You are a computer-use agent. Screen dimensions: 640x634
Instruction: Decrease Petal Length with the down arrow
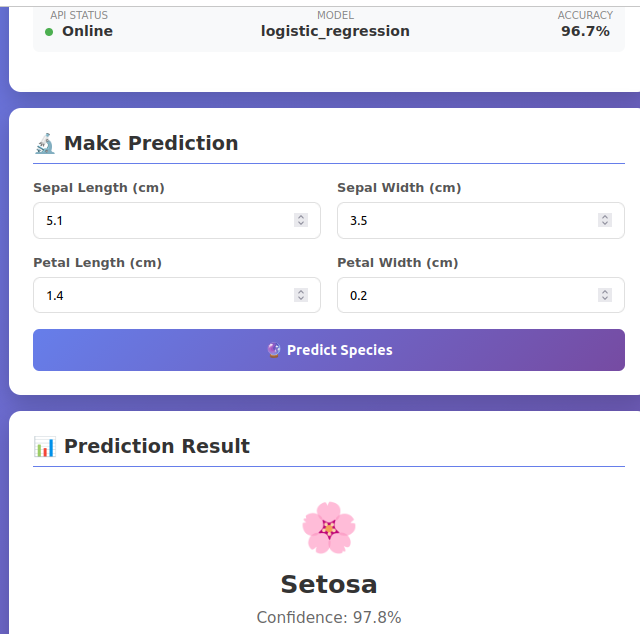point(301,299)
